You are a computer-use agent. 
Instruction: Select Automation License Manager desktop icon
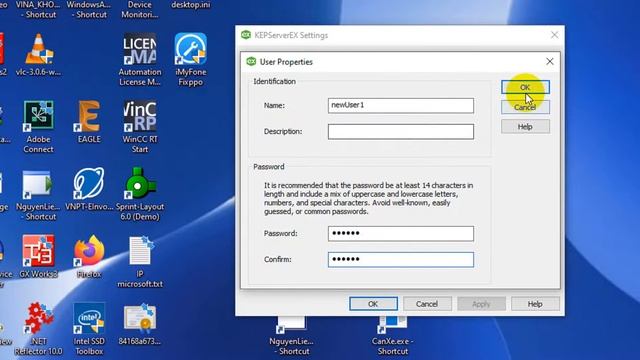click(140, 59)
